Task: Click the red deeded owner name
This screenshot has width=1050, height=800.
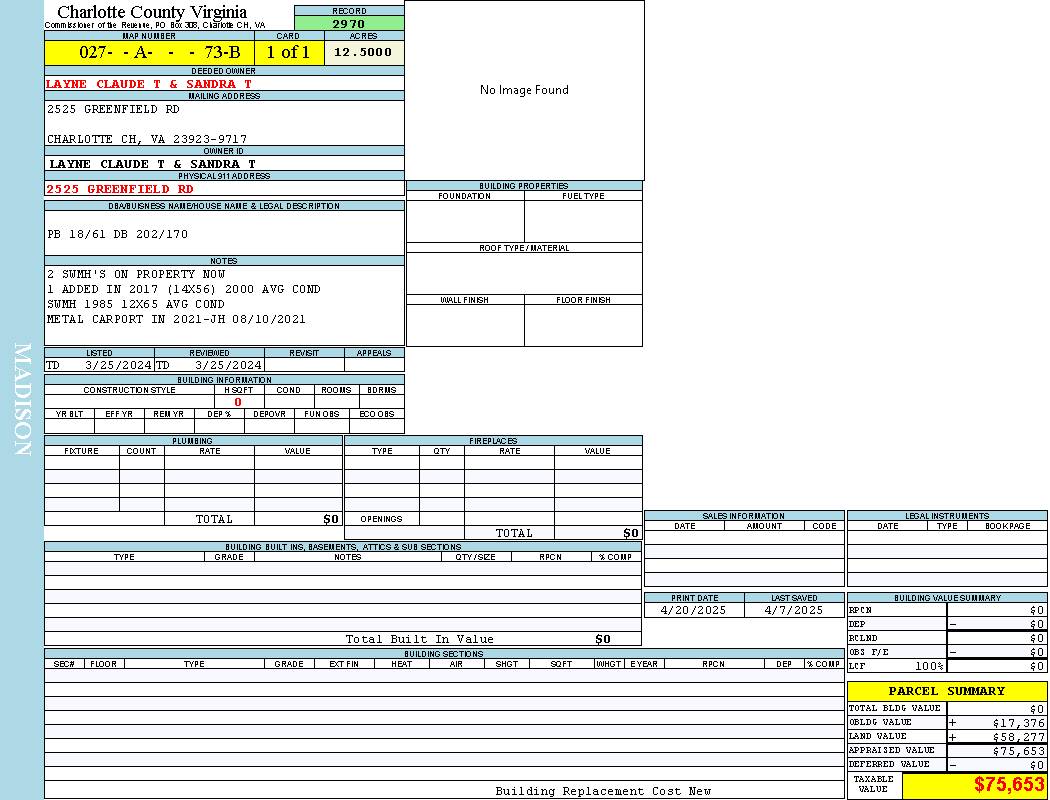Action: coord(149,84)
